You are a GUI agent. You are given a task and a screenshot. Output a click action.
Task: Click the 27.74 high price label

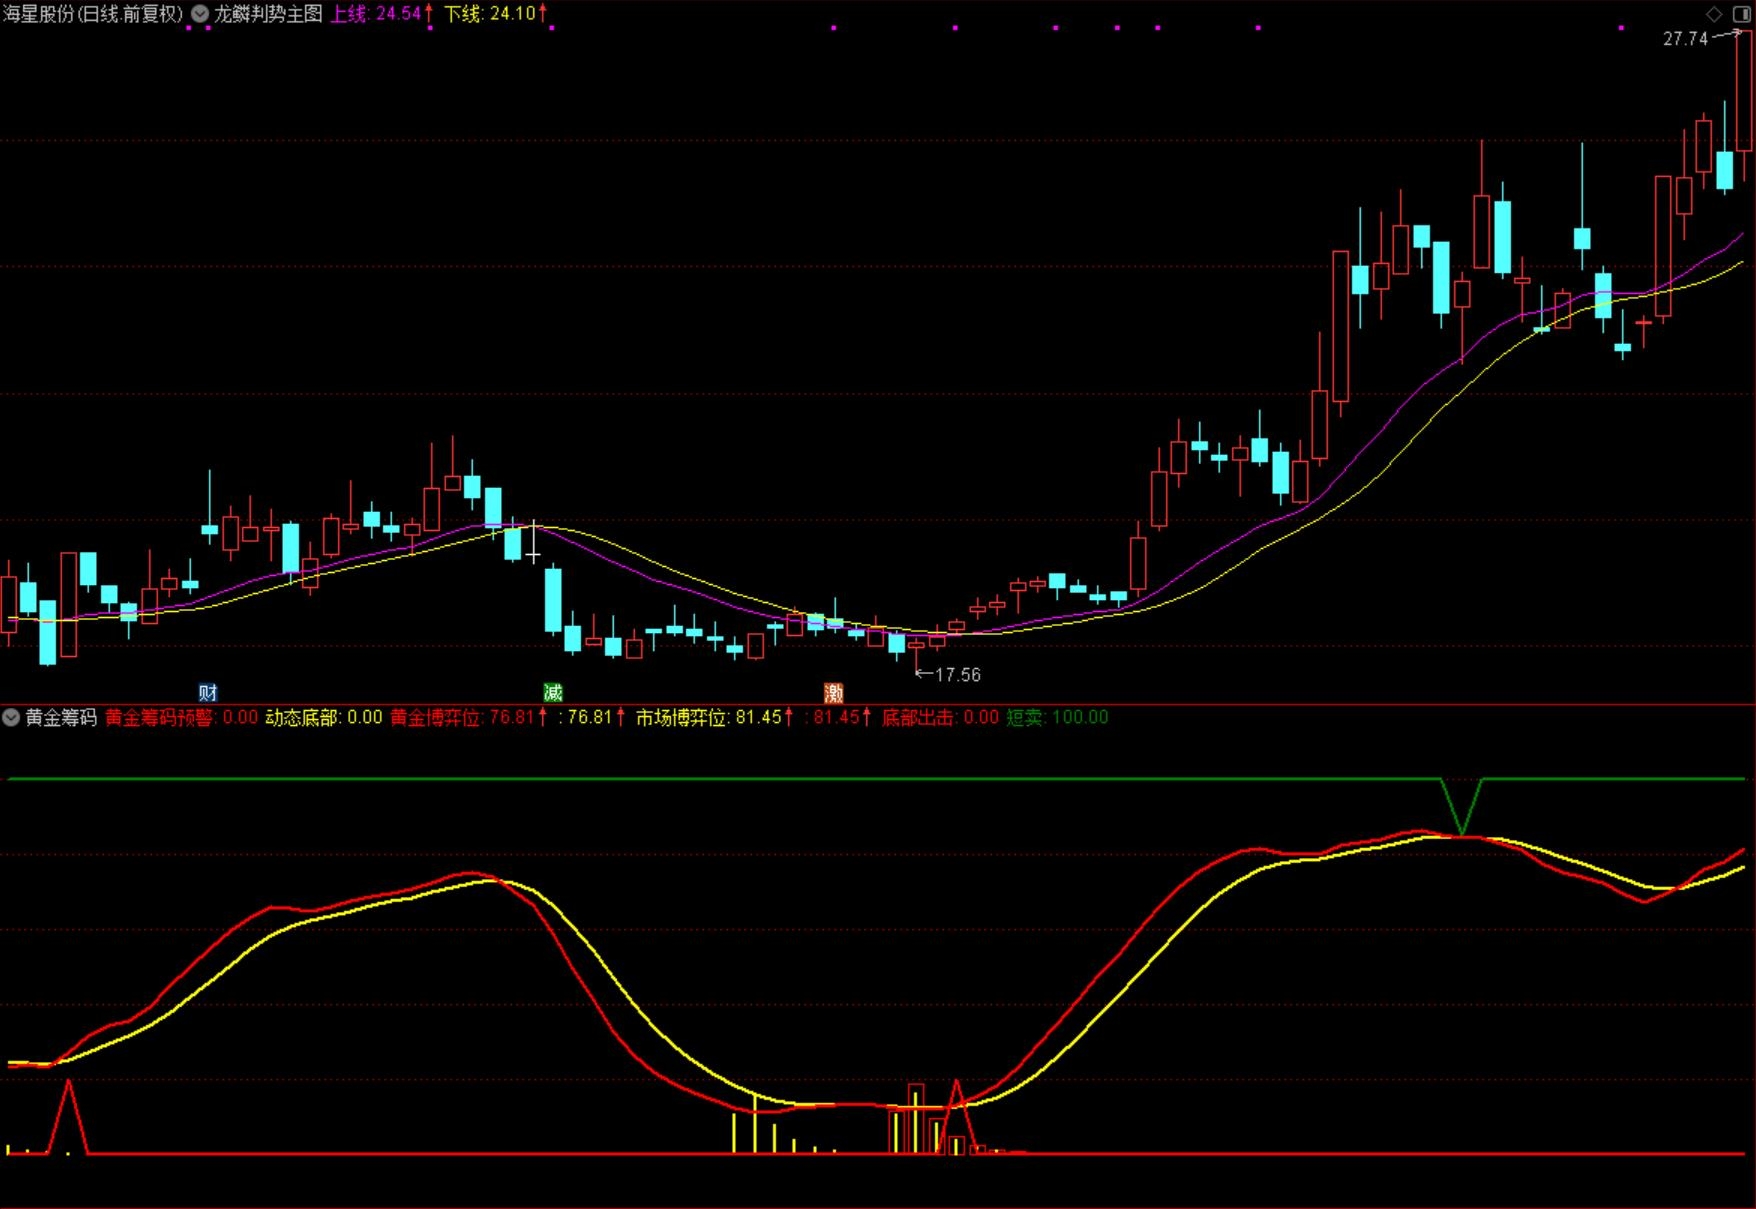pyautogui.click(x=1685, y=39)
